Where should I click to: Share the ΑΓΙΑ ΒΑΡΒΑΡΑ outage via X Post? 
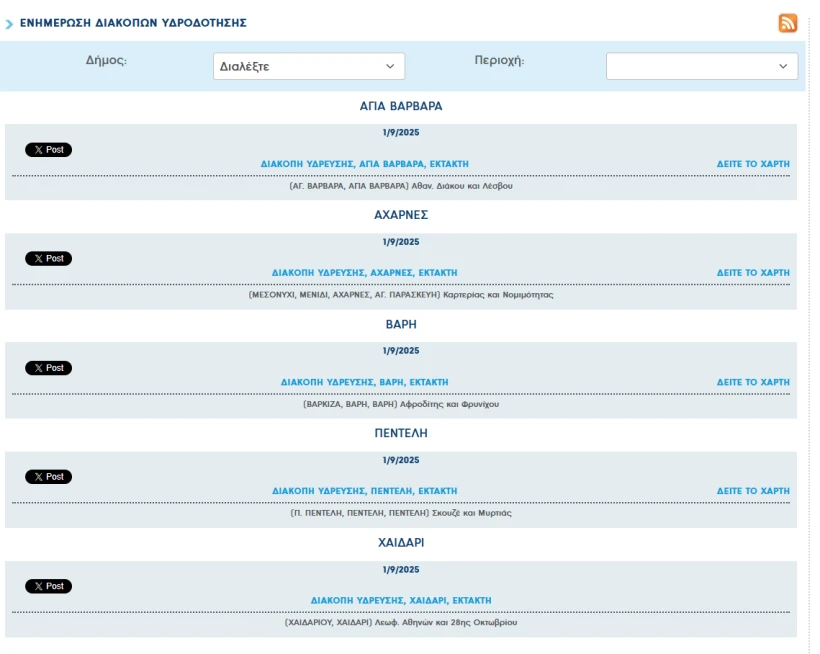[49, 150]
